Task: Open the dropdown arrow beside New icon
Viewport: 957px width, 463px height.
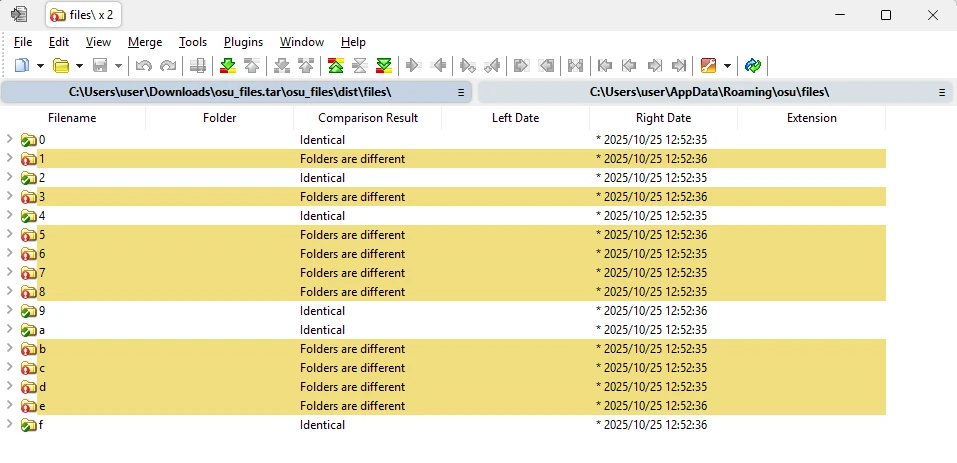Action: coord(40,66)
